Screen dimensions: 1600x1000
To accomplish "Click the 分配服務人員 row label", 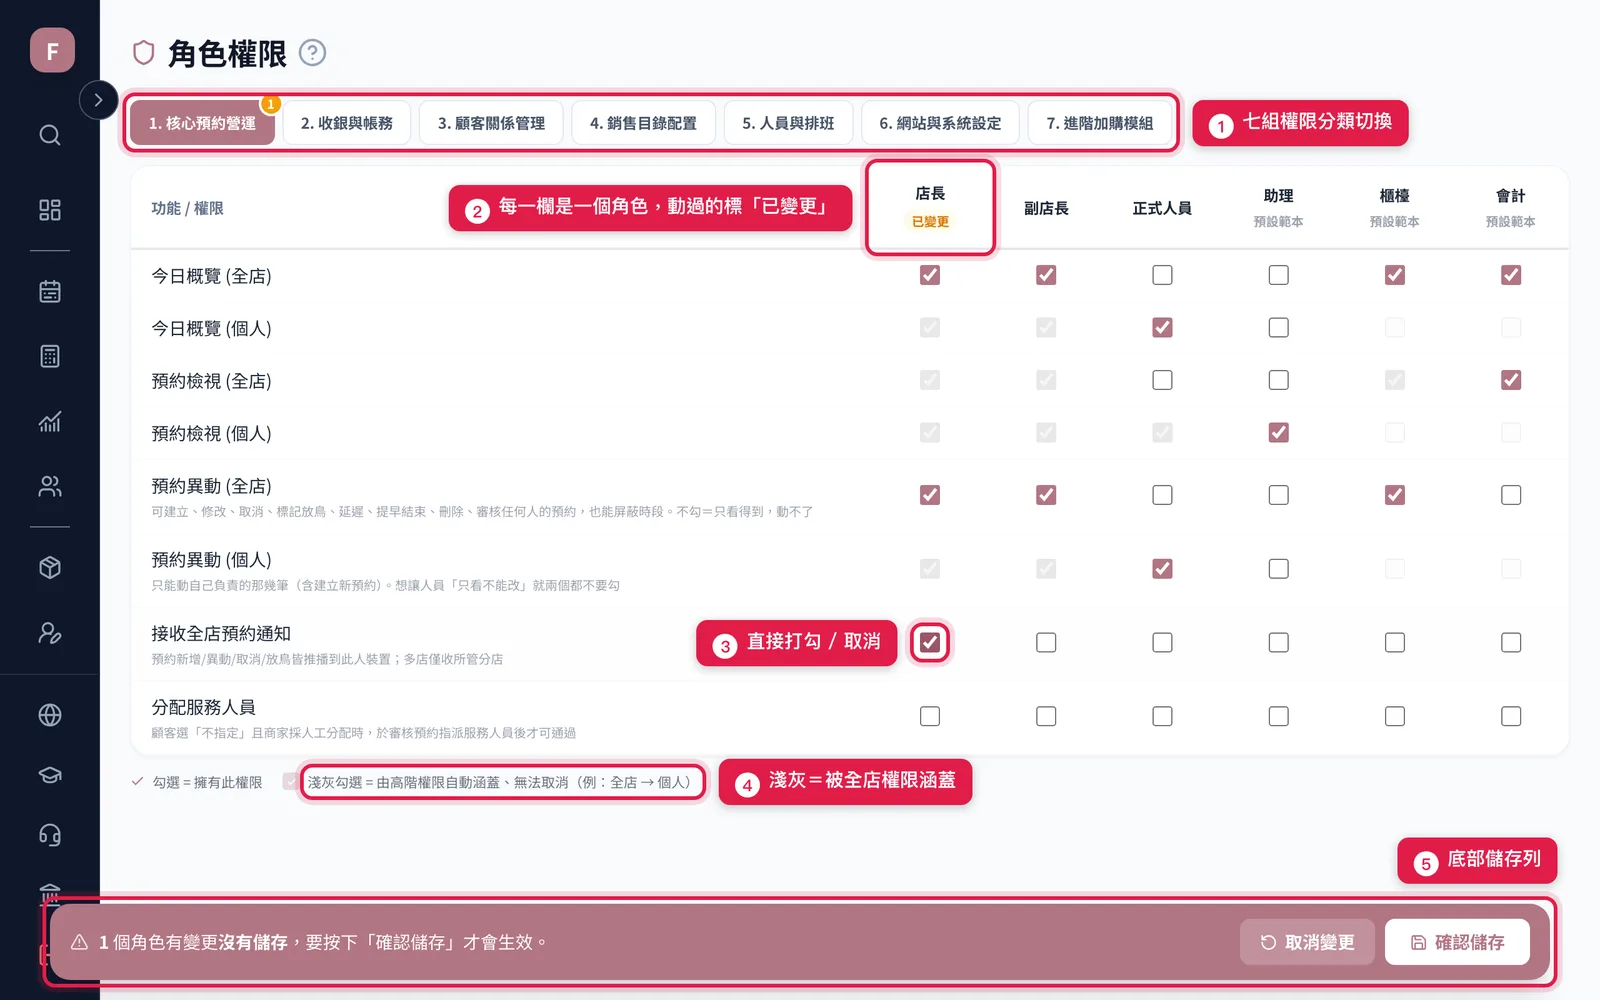I will pos(203,707).
